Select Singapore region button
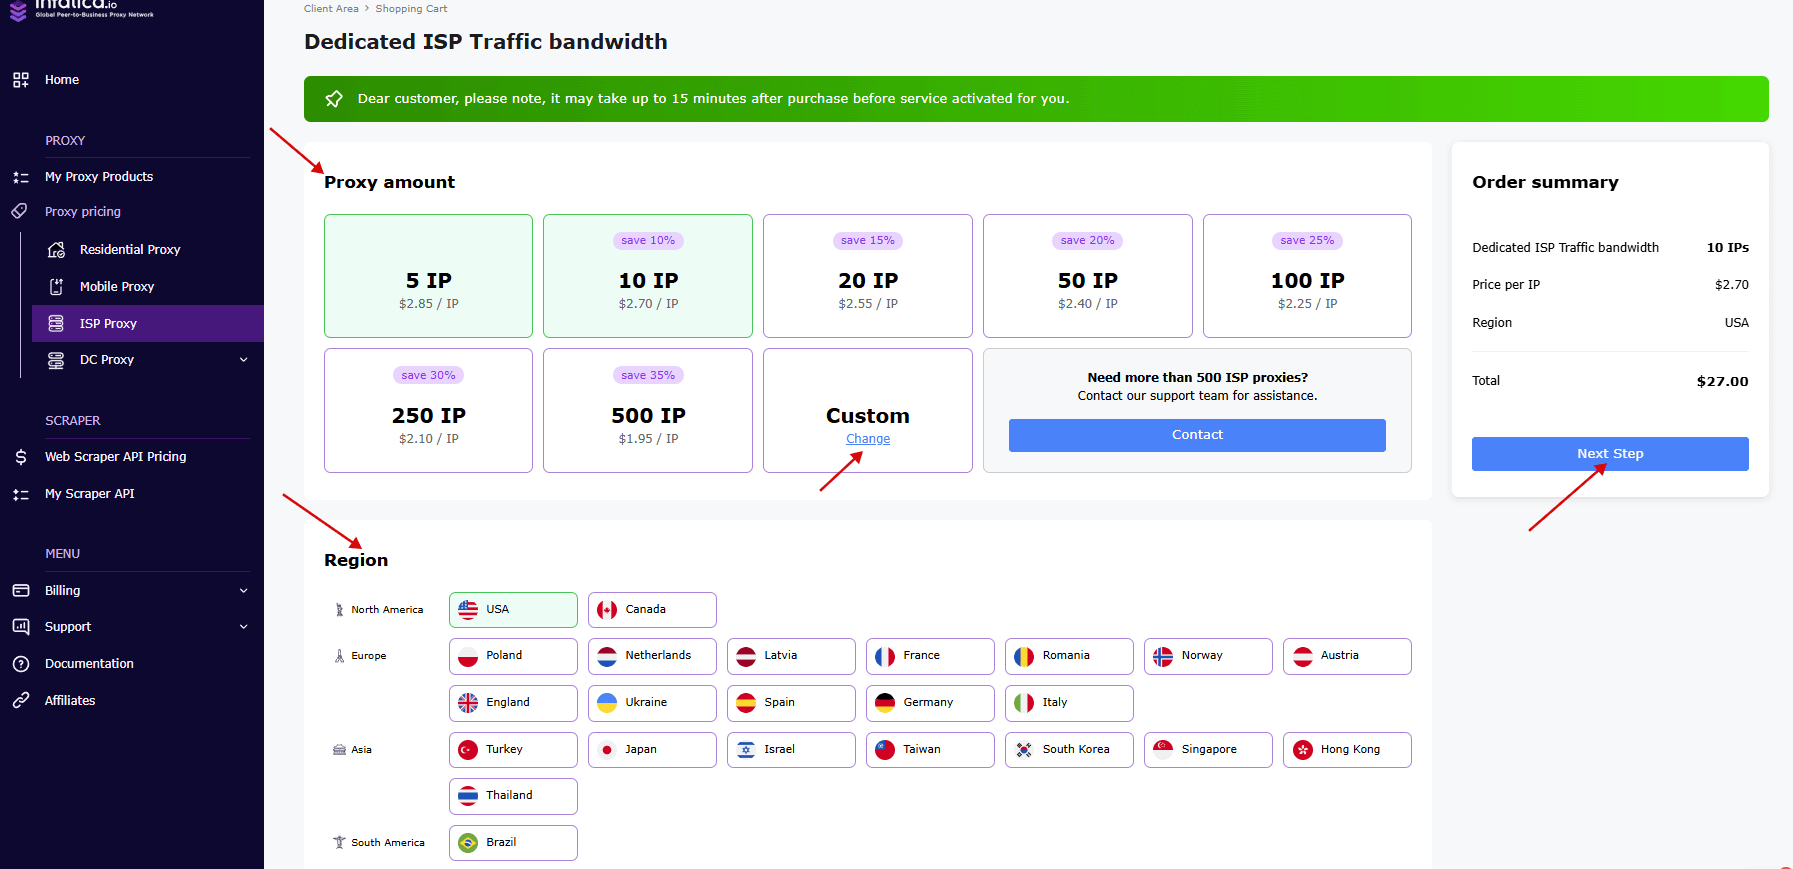Viewport: 1793px width, 869px height. point(1208,750)
